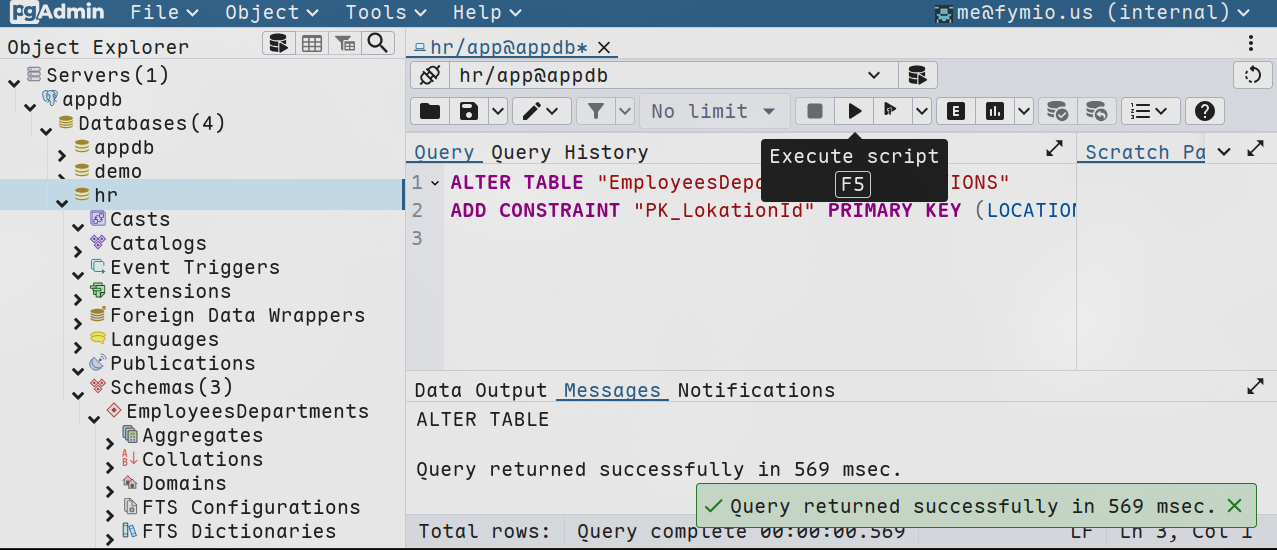Select the demo database in the tree
The width and height of the screenshot is (1277, 550).
pyautogui.click(x=117, y=171)
